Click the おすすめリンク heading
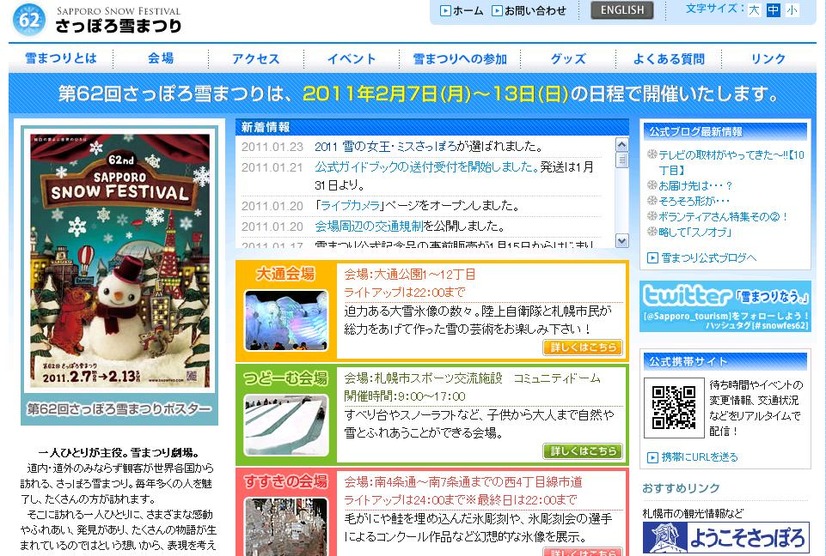The height and width of the screenshot is (556, 826). pos(681,488)
